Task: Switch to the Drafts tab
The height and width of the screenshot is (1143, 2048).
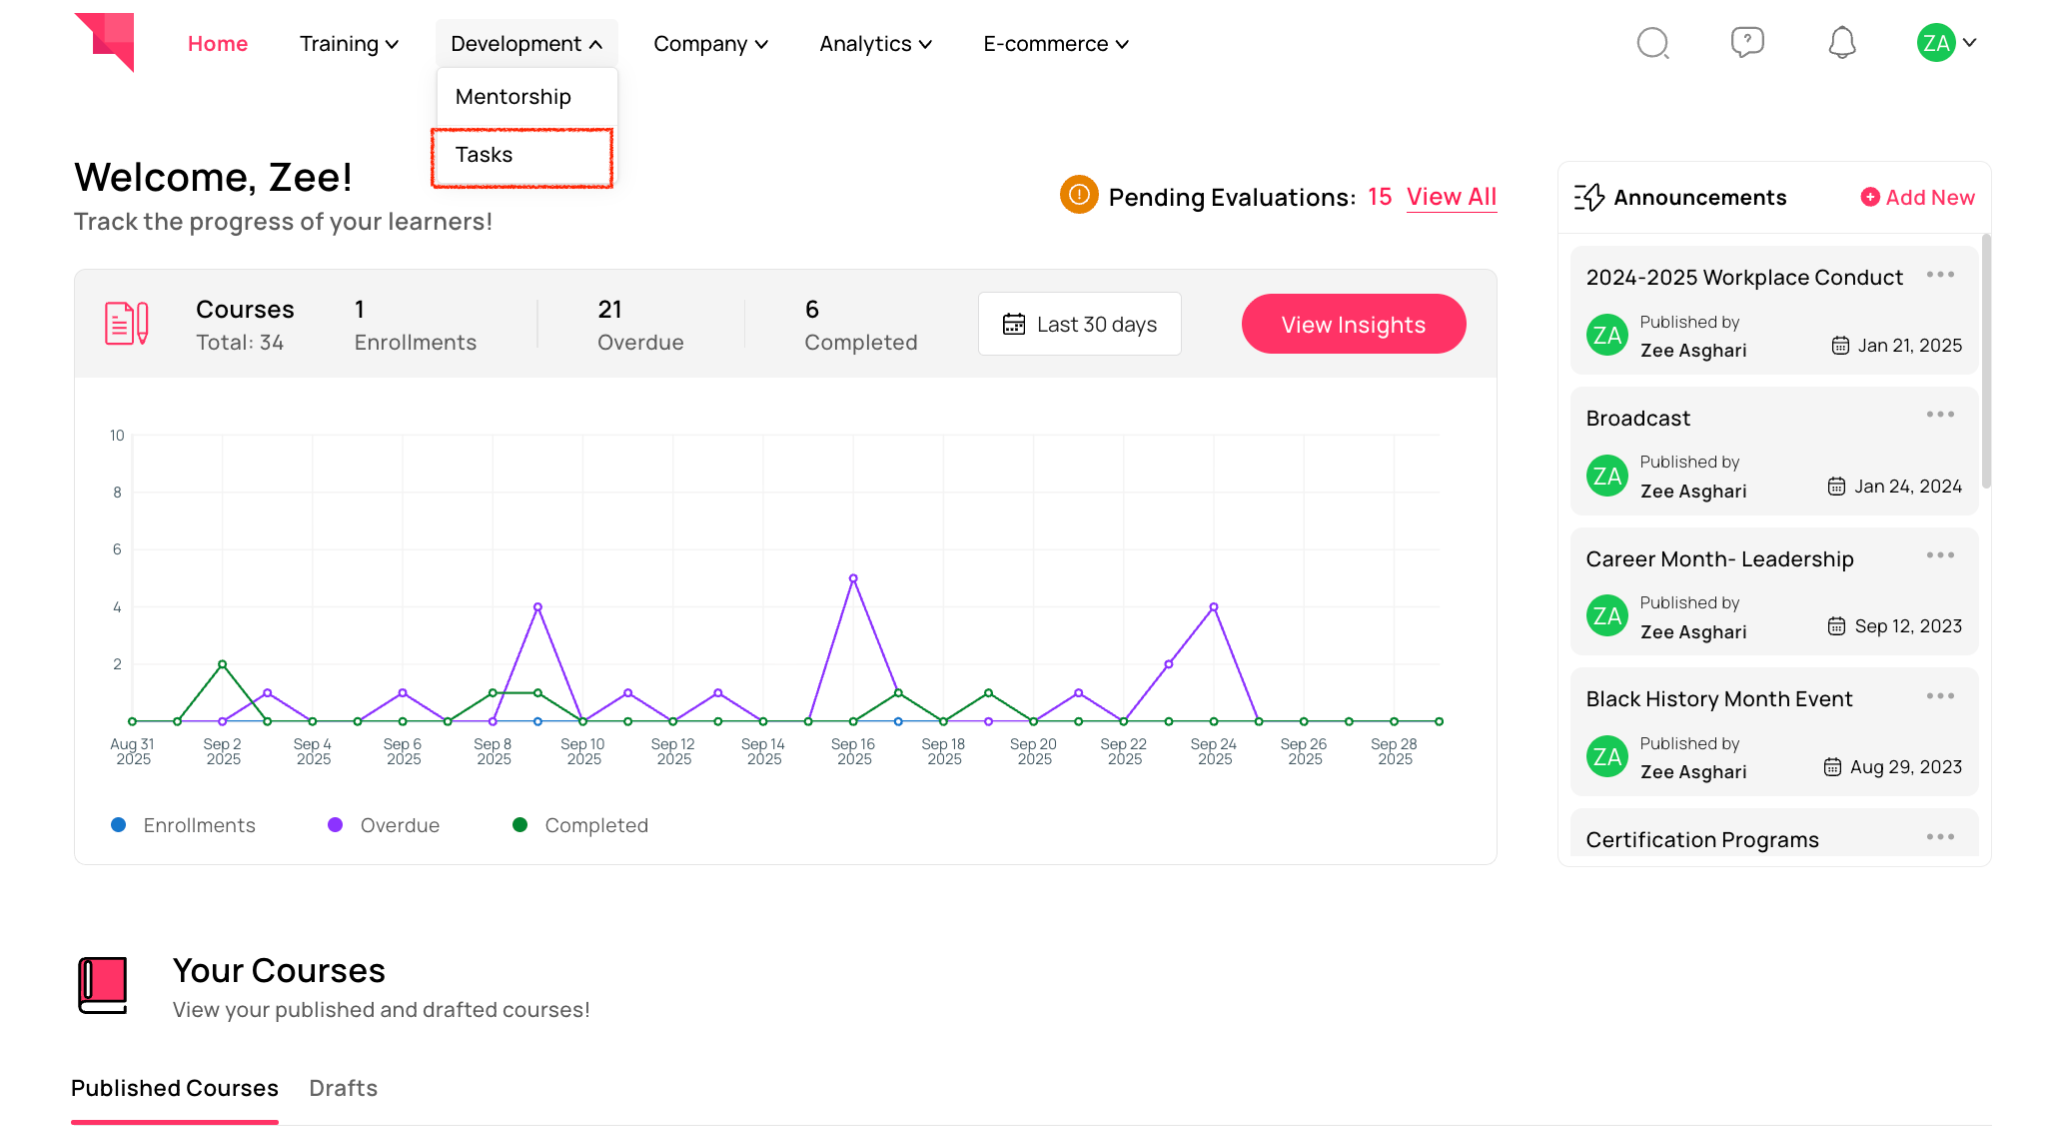Action: coord(343,1088)
